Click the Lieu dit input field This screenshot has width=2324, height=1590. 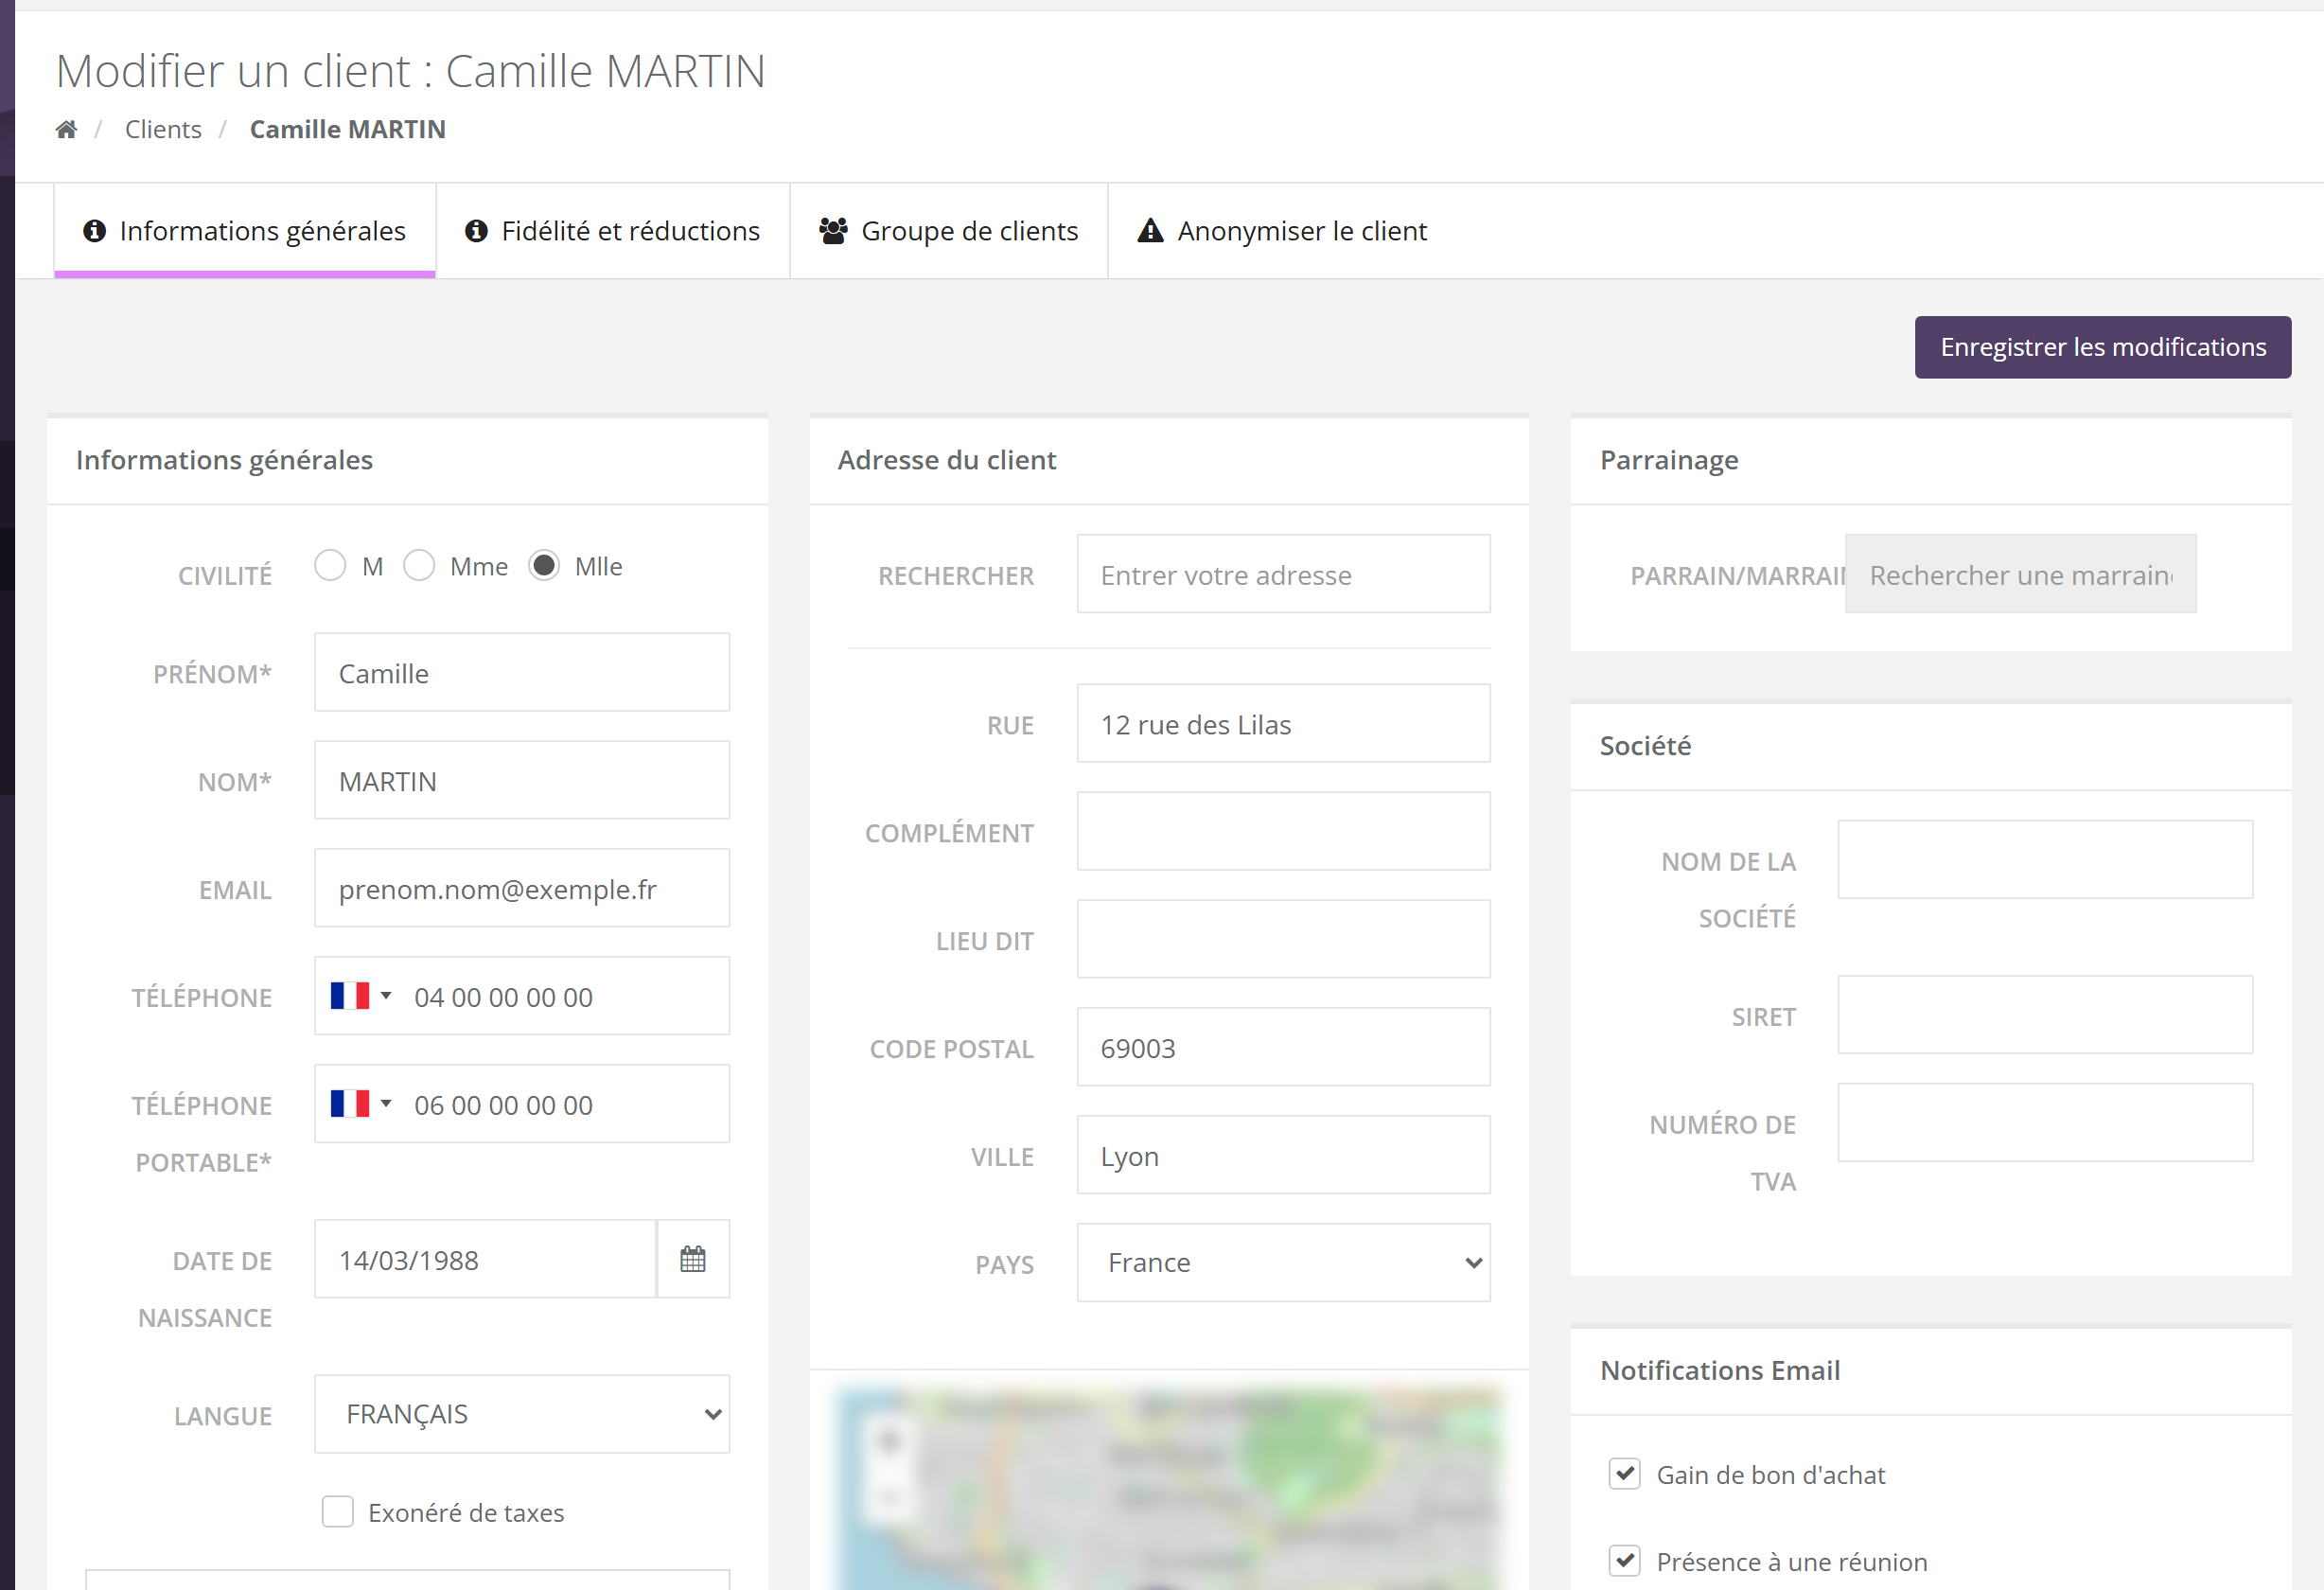pyautogui.click(x=1284, y=940)
